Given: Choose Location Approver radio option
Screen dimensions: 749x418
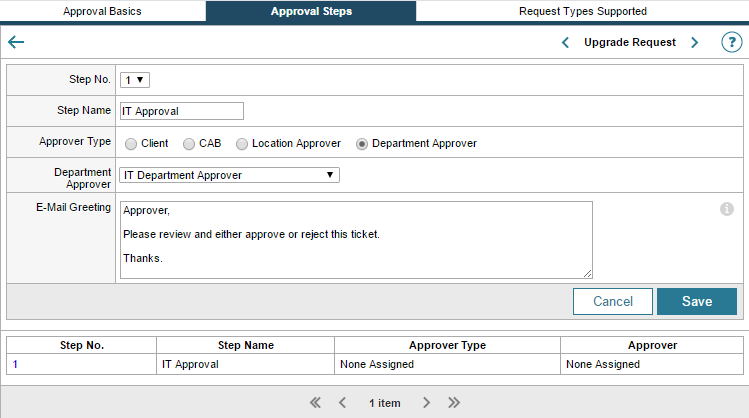Looking at the screenshot, I should pos(242,144).
